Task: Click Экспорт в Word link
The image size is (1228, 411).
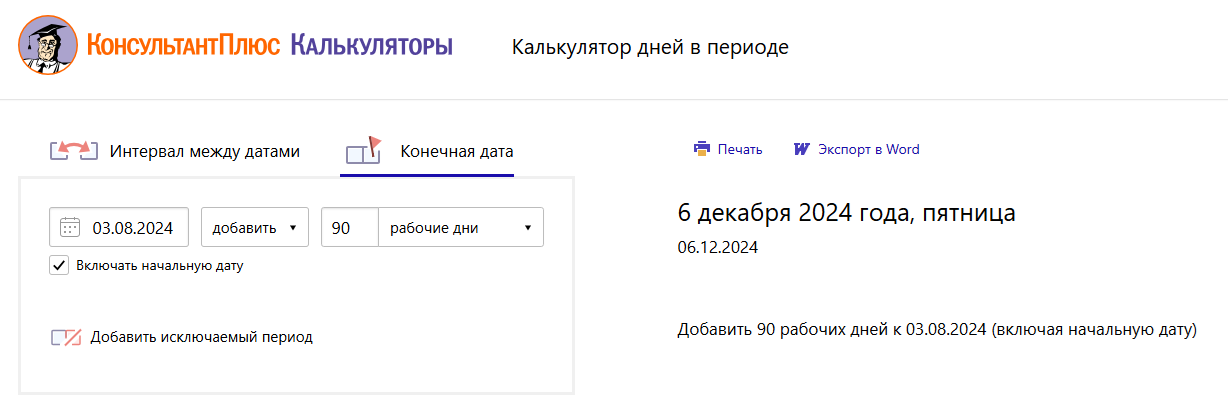Action: pyautogui.click(x=869, y=150)
